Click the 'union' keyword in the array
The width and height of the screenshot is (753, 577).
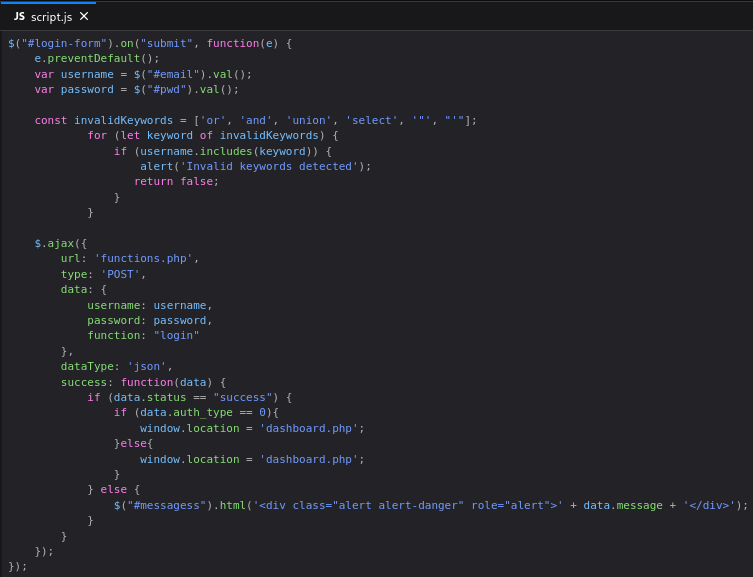pyautogui.click(x=309, y=120)
